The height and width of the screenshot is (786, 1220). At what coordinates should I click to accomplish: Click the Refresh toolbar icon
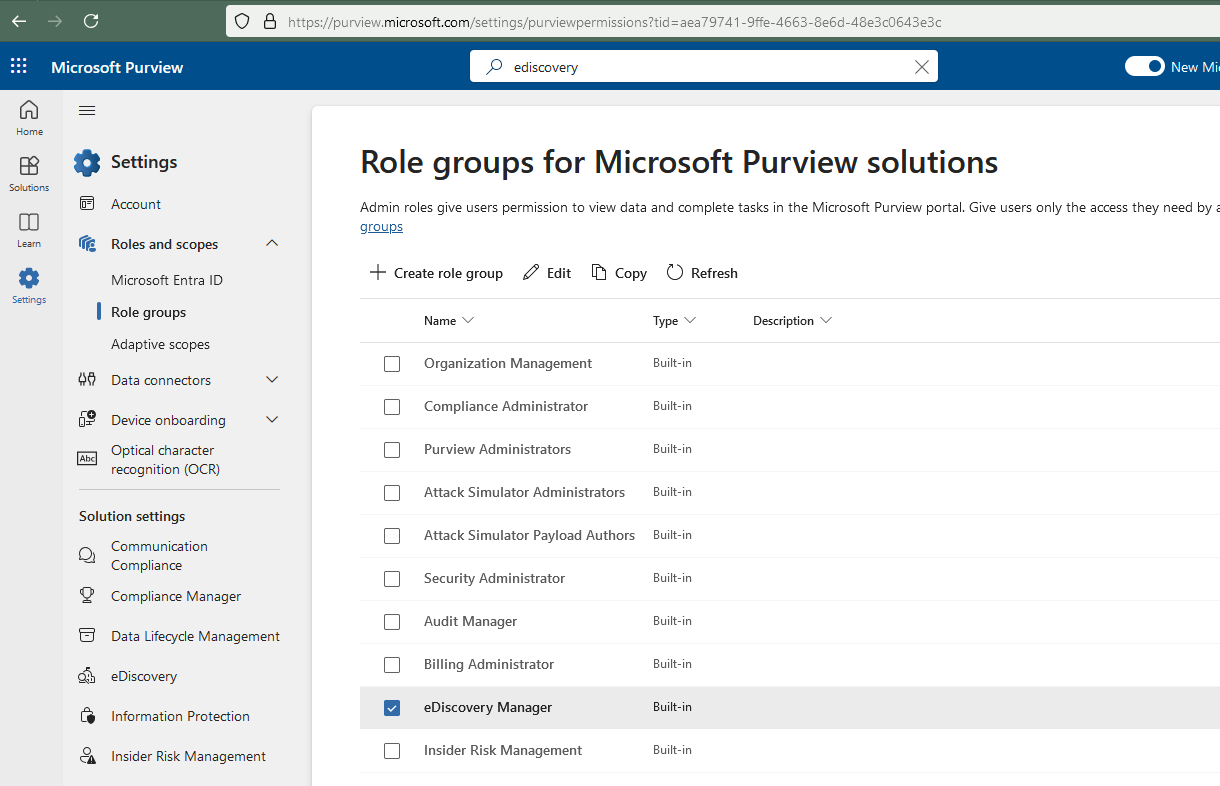675,273
